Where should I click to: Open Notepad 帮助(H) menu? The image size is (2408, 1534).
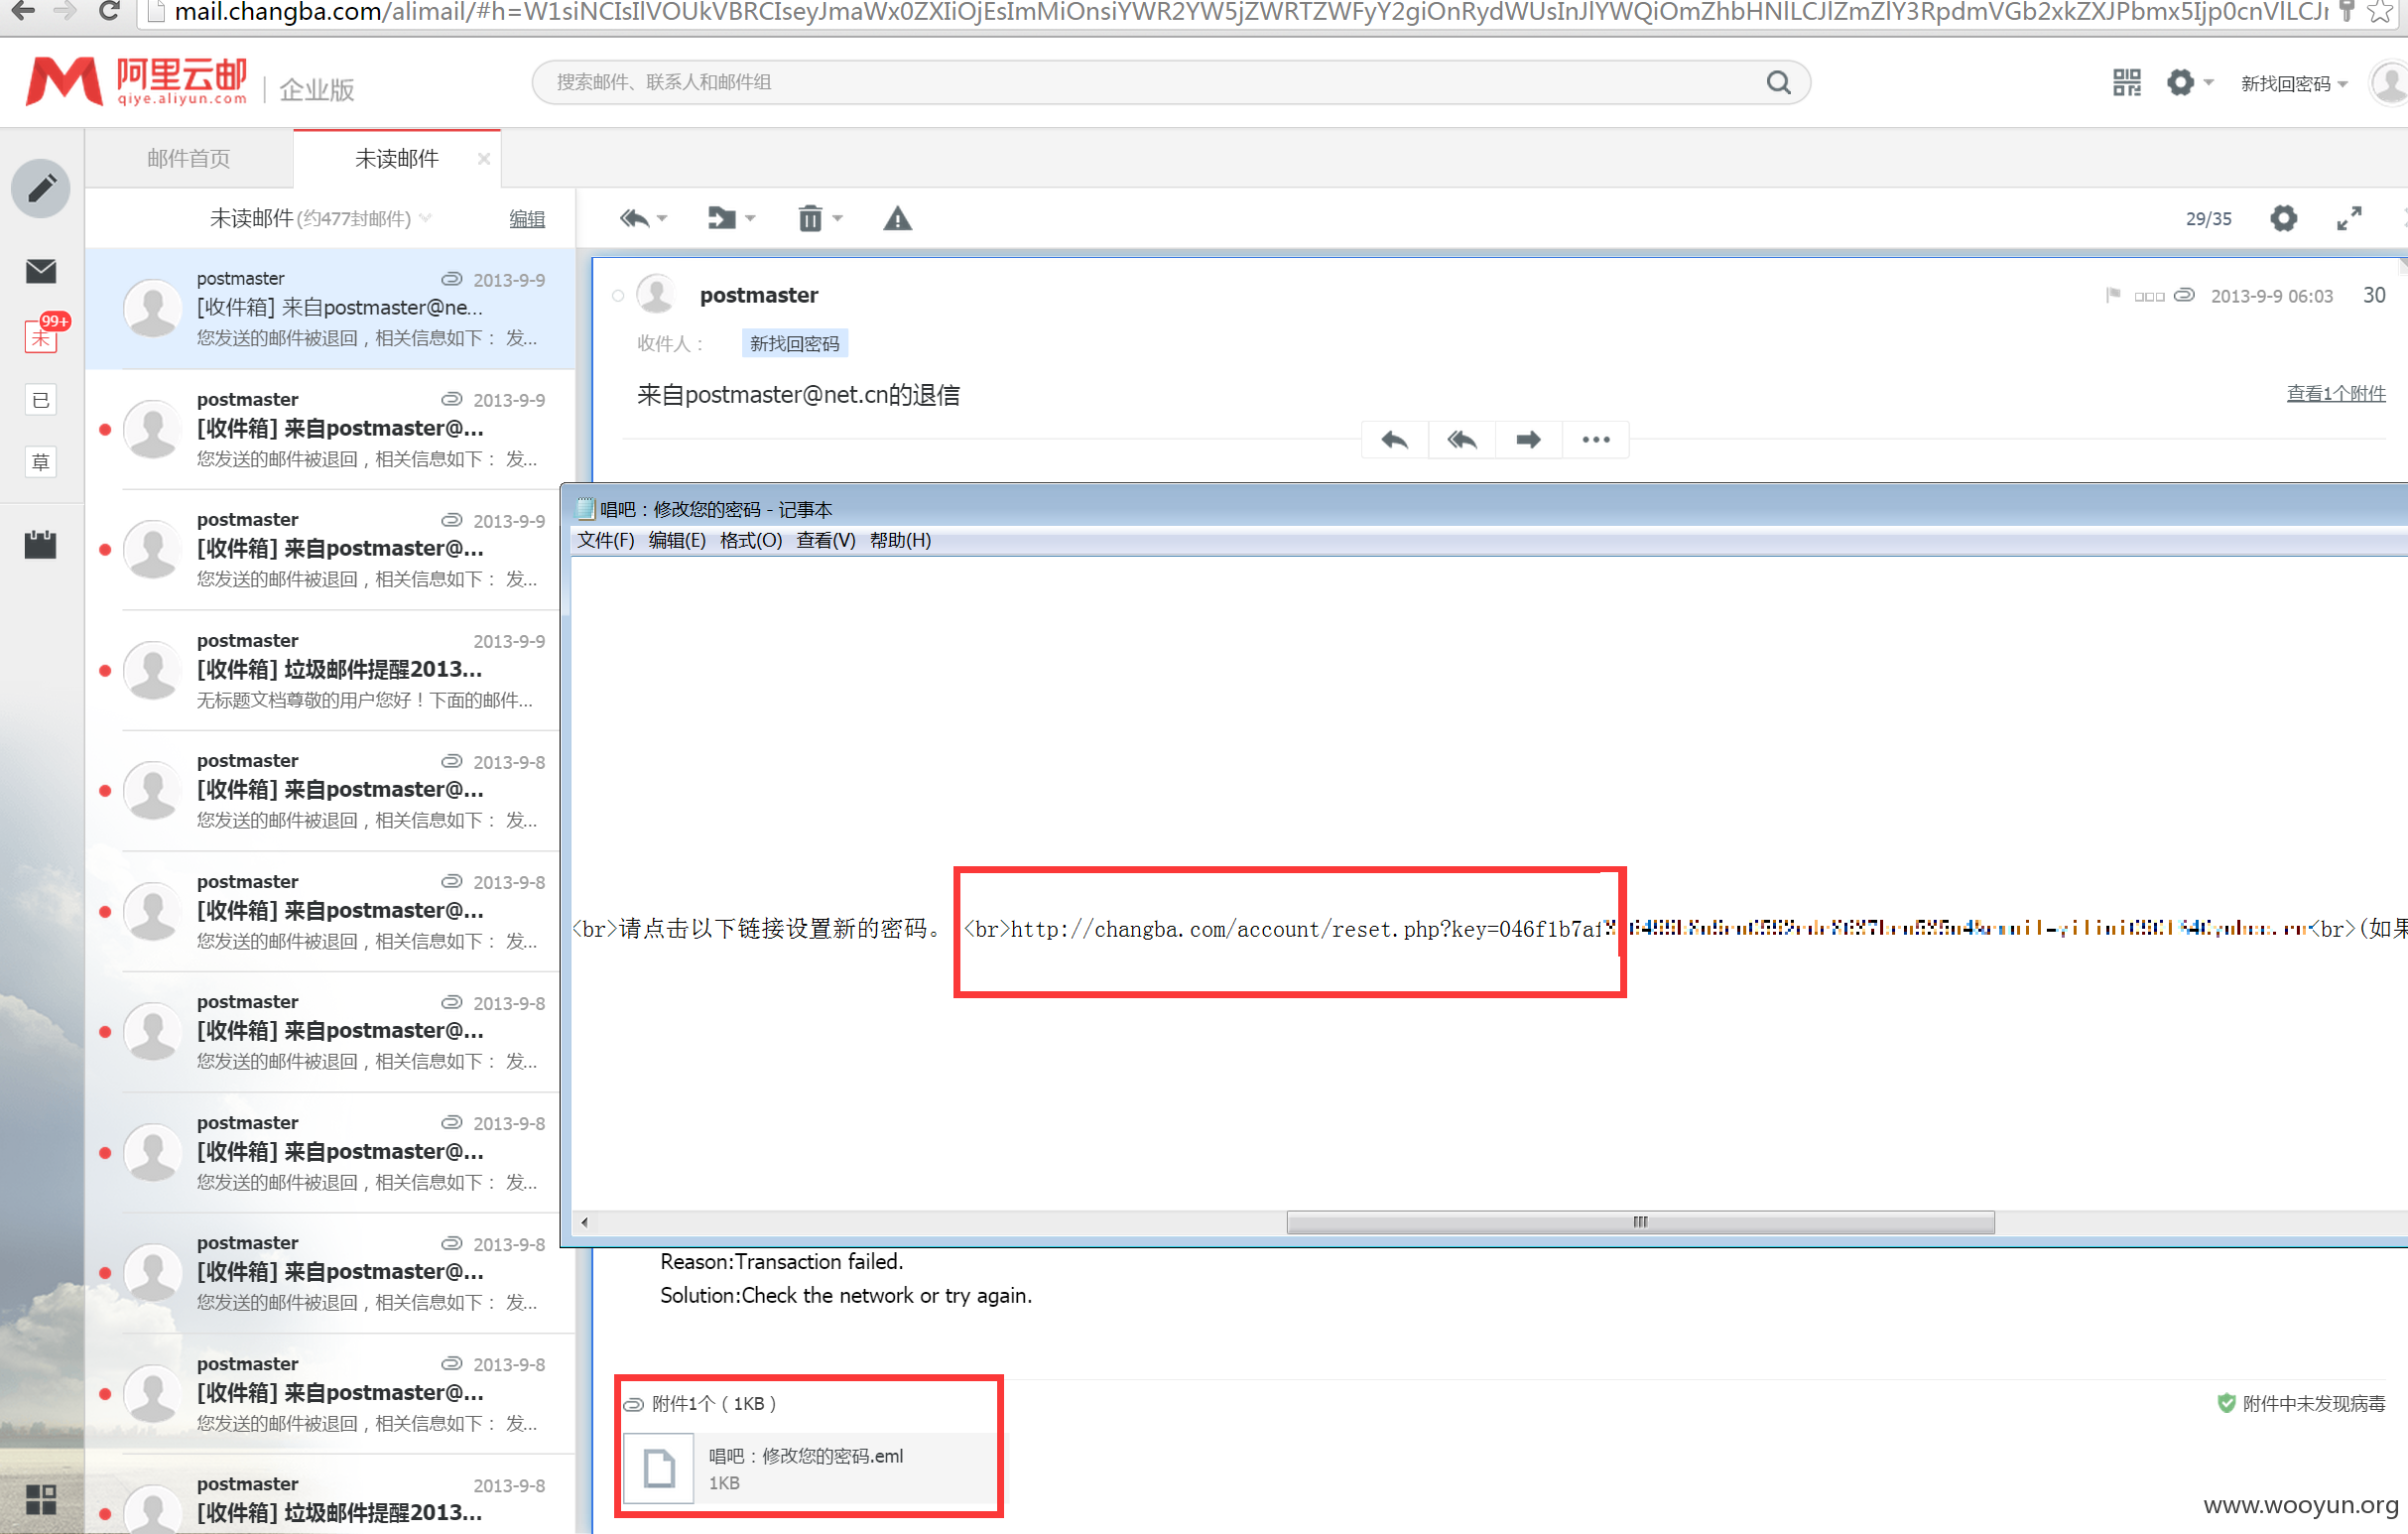[x=900, y=540]
